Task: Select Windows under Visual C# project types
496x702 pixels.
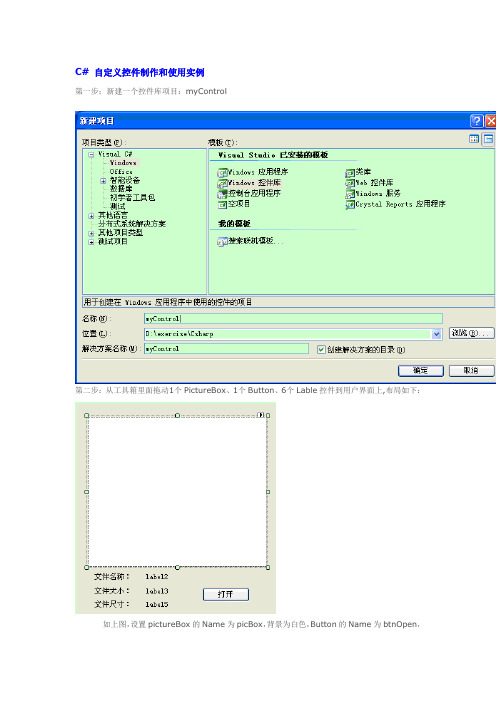Action: (x=123, y=163)
